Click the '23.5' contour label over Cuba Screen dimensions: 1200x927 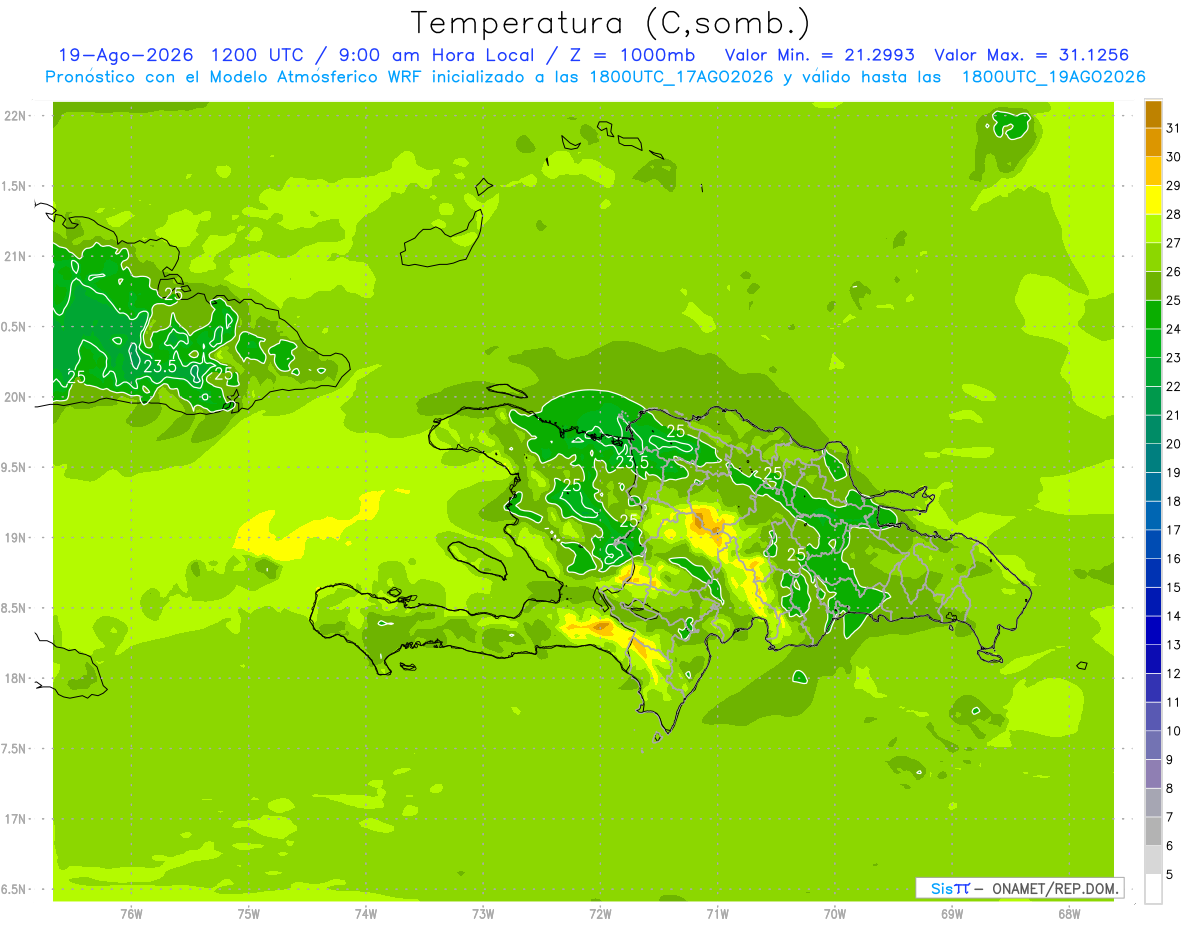160,367
